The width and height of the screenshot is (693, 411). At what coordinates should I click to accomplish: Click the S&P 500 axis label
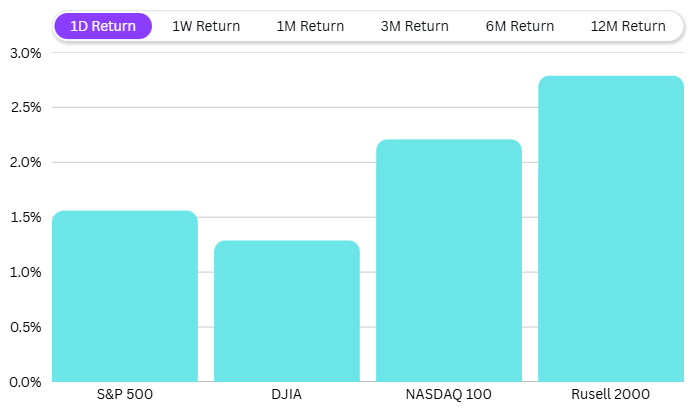(x=124, y=395)
